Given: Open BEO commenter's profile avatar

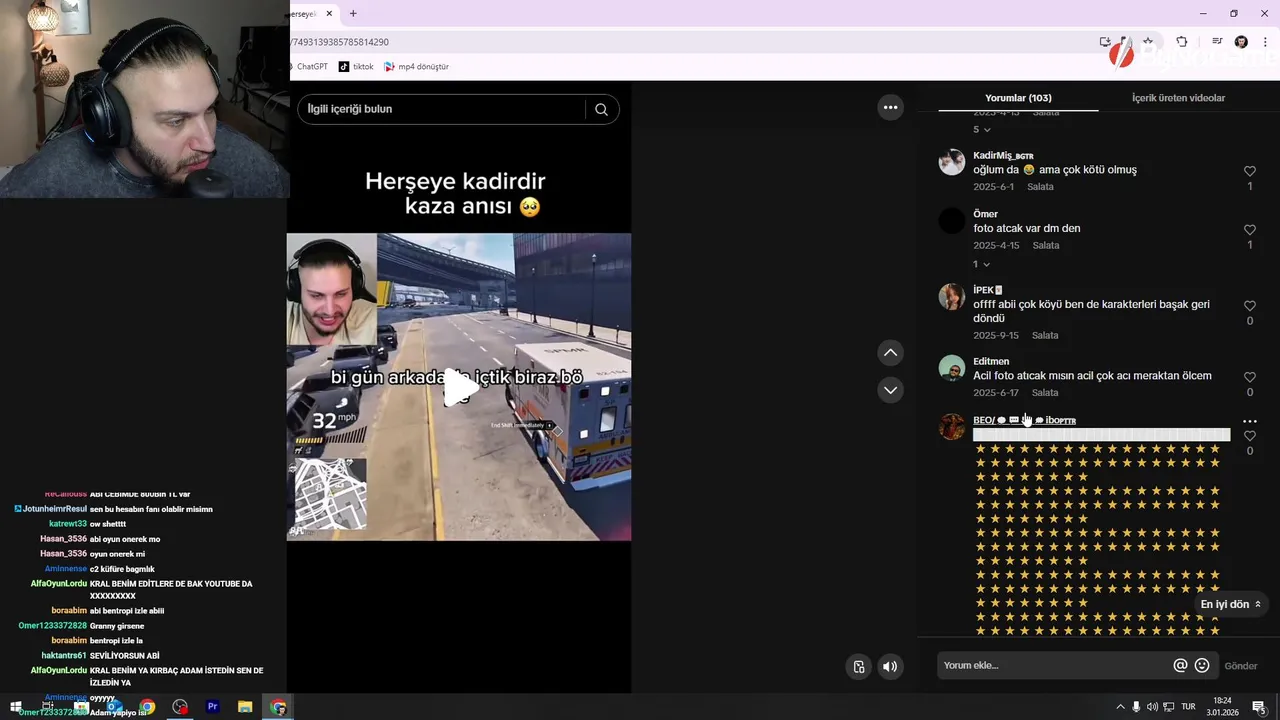Looking at the screenshot, I should (x=952, y=426).
